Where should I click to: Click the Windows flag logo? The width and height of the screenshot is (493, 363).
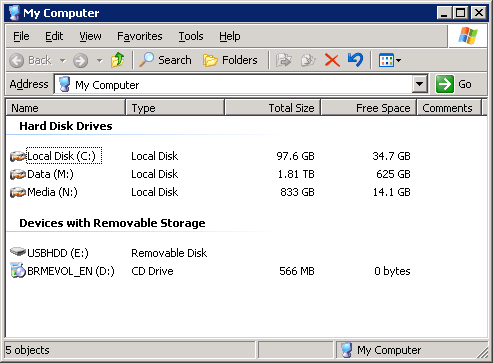pos(468,36)
